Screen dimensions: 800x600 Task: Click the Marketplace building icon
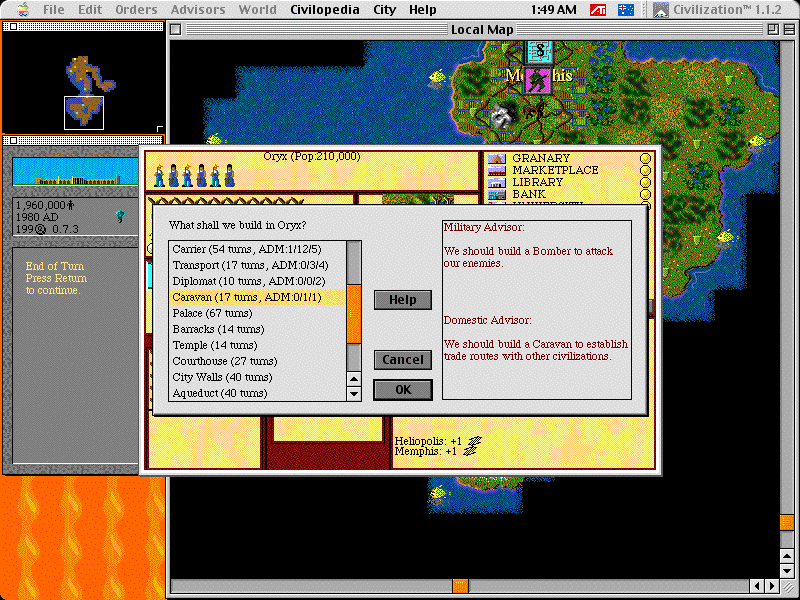tap(496, 170)
